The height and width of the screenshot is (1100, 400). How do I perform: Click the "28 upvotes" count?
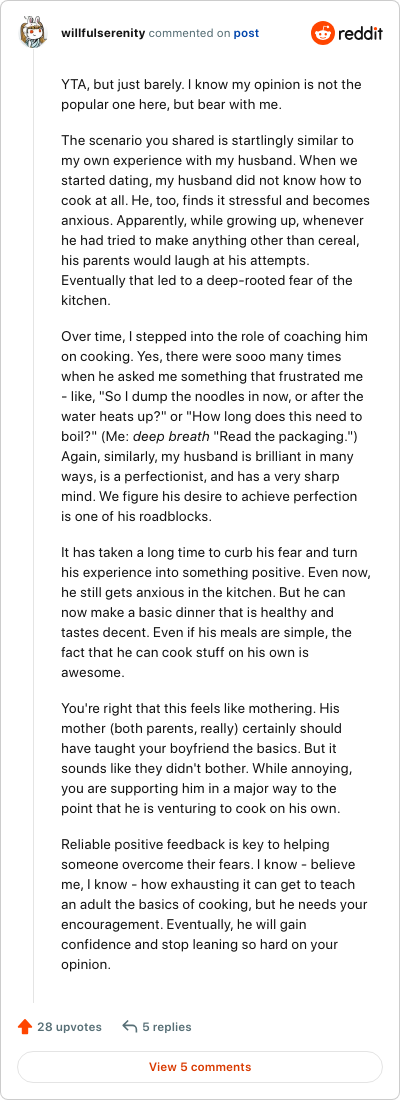pyautogui.click(x=69, y=1027)
